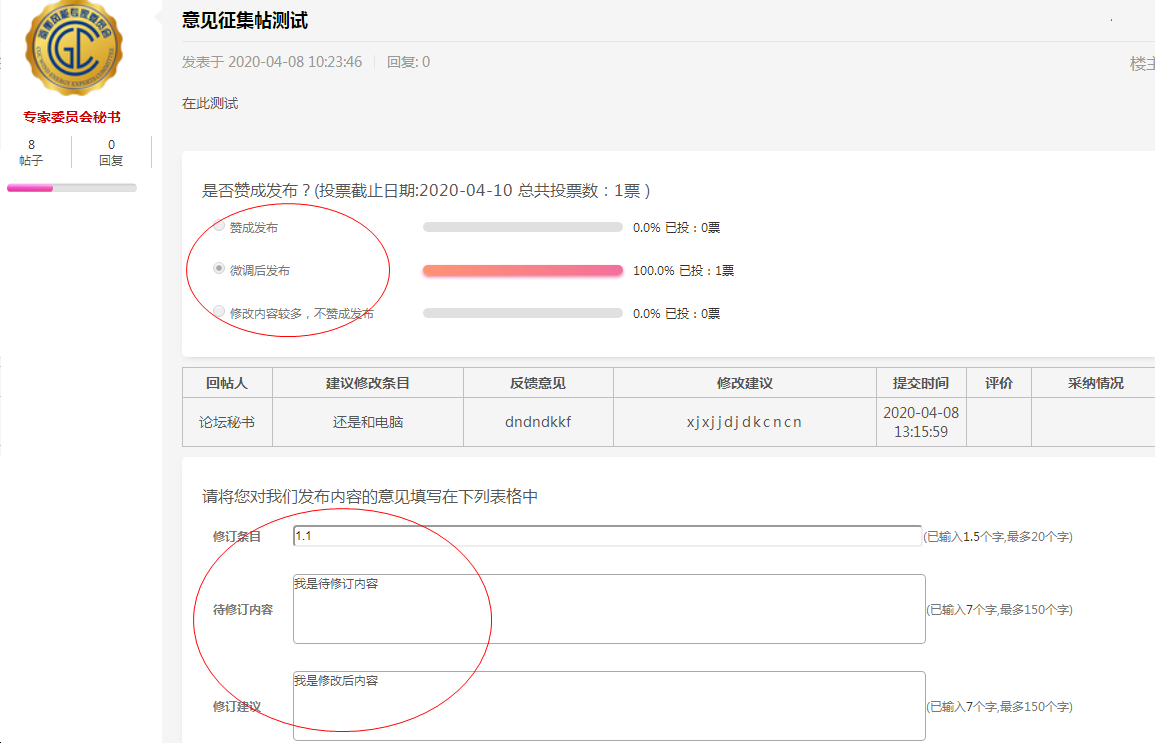Image resolution: width=1155 pixels, height=743 pixels.
Task: Open the 专家委员会秘书 user profile
Action: tap(72, 117)
